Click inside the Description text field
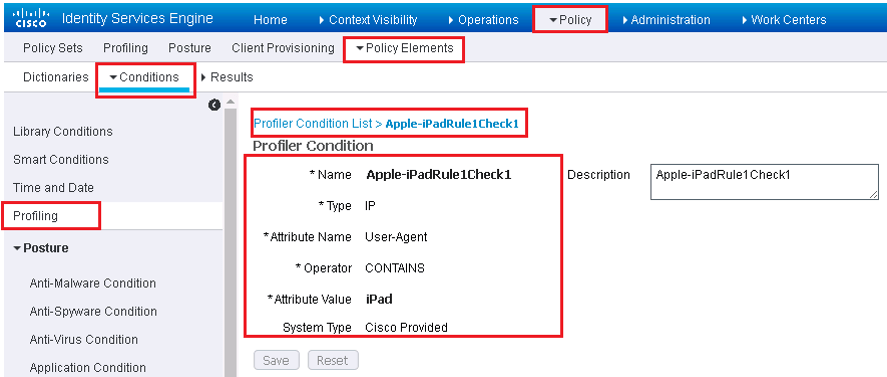 coord(765,182)
